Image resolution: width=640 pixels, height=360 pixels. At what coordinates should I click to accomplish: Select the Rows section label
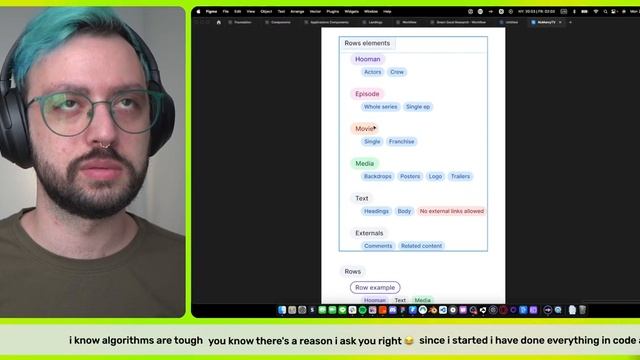pos(353,271)
